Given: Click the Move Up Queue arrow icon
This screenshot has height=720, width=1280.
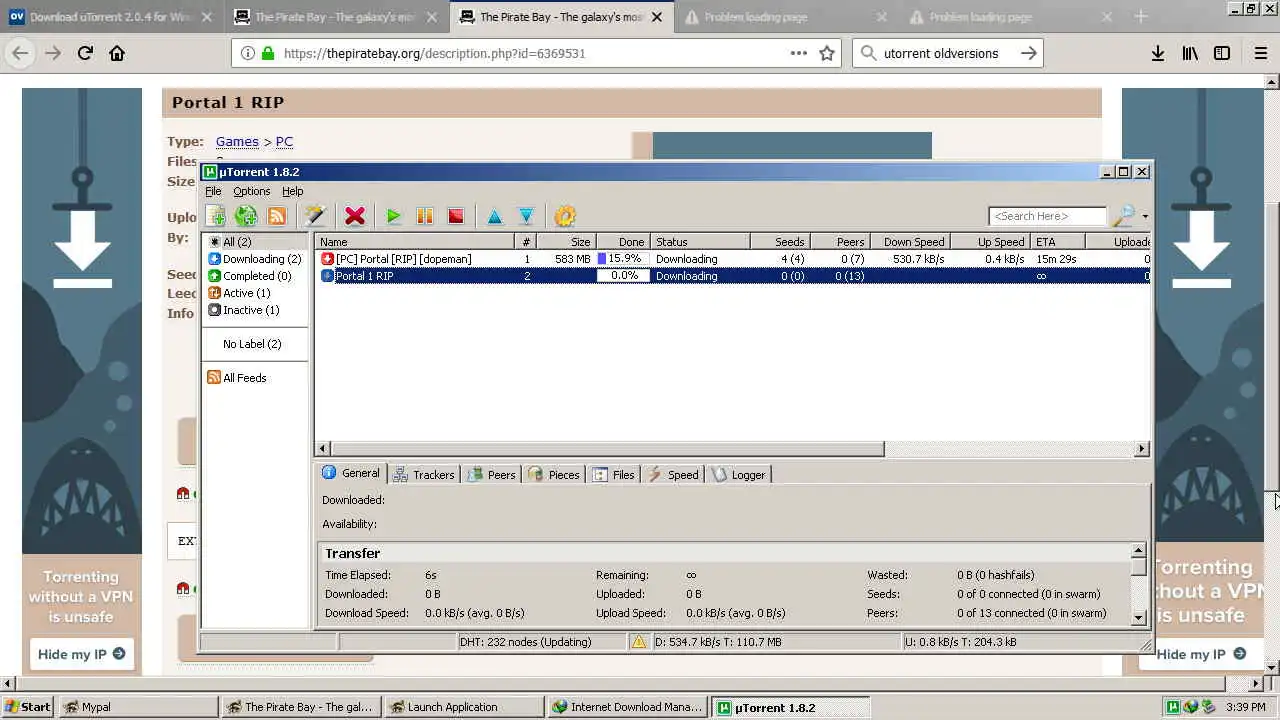Looking at the screenshot, I should click(x=494, y=216).
